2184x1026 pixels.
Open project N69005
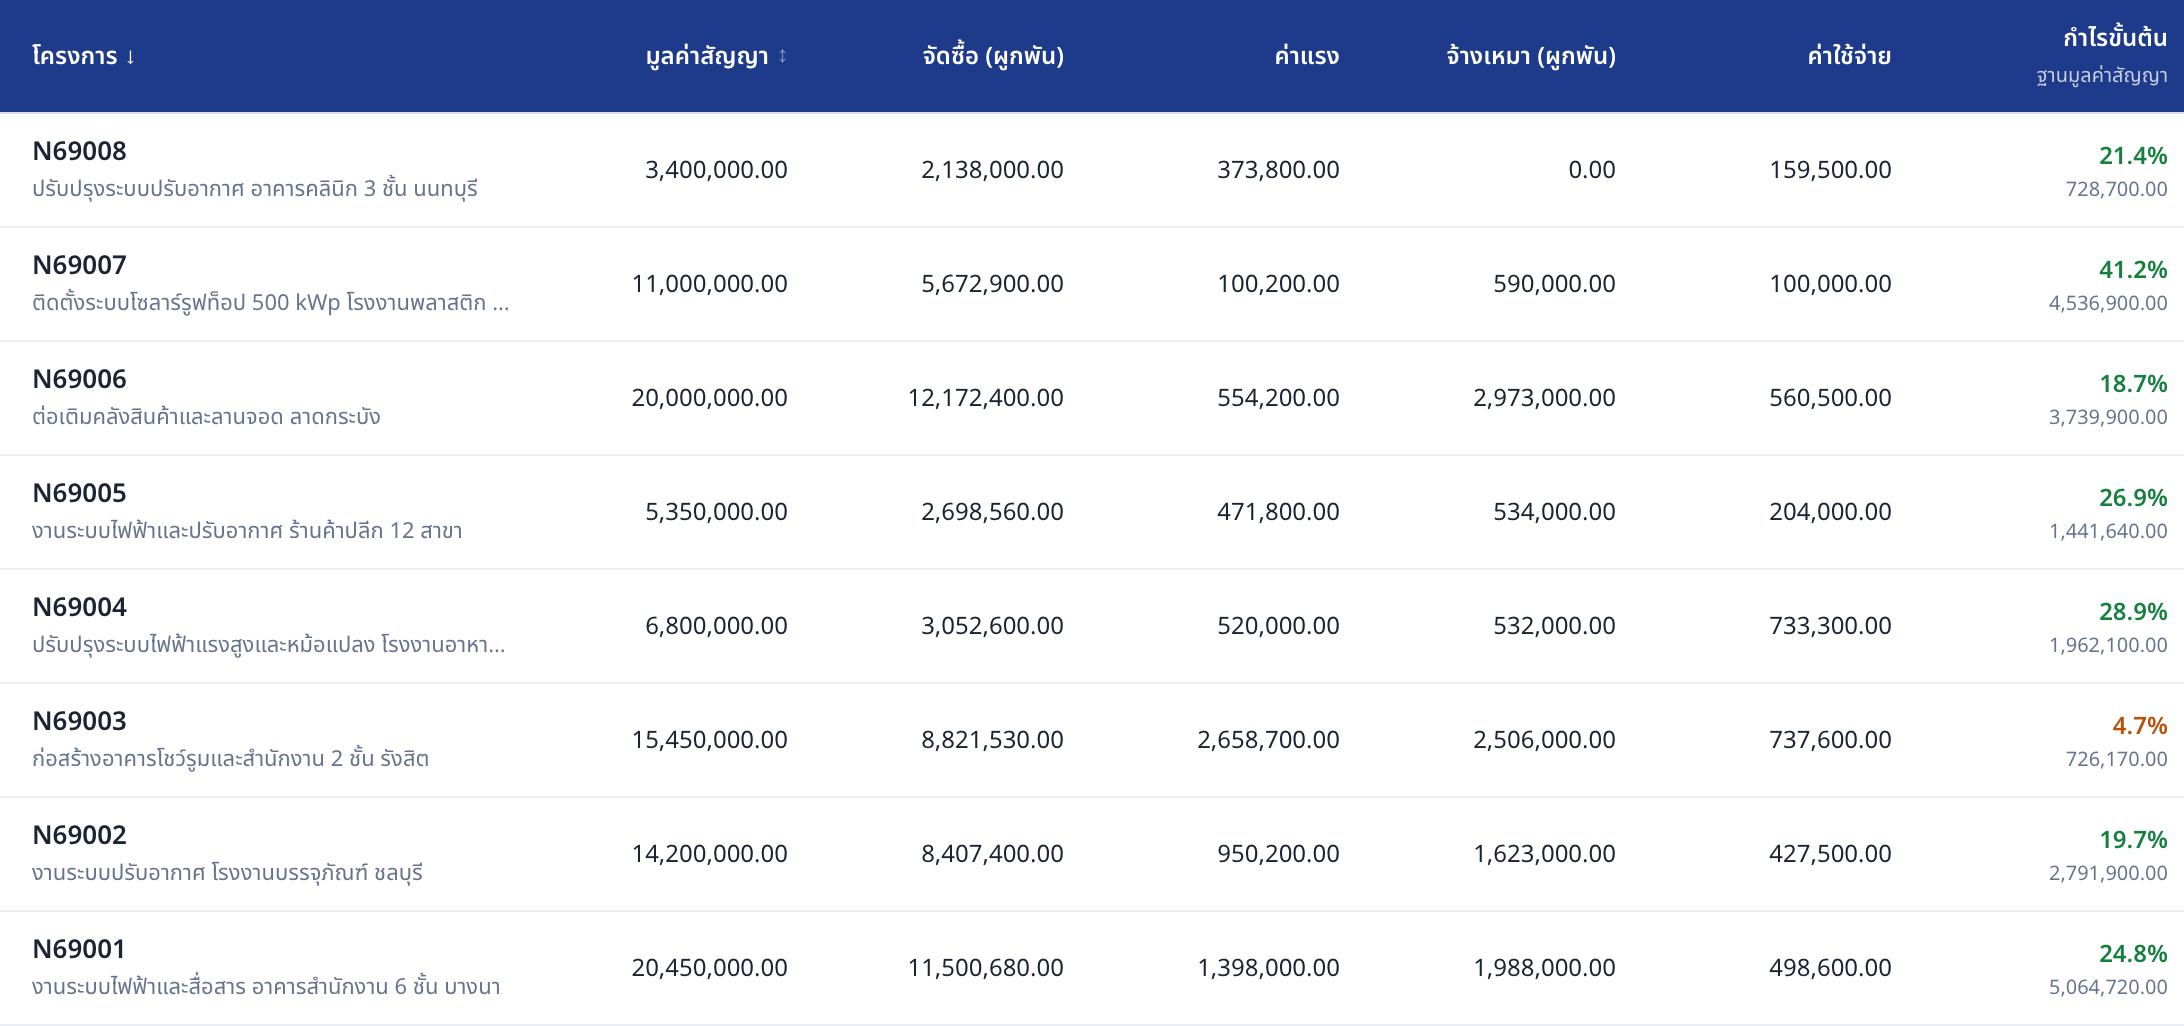80,493
